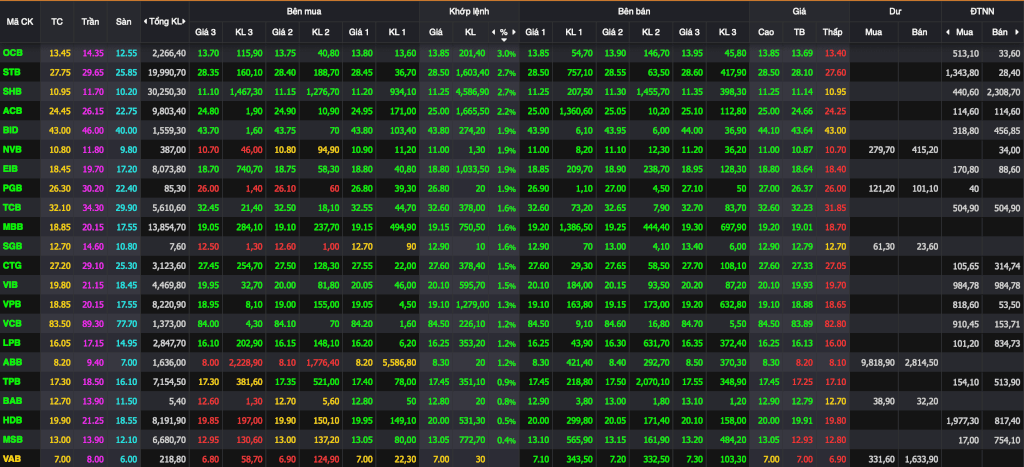The width and height of the screenshot is (1024, 467).
Task: Open the LPB stock symbol
Action: point(11,344)
